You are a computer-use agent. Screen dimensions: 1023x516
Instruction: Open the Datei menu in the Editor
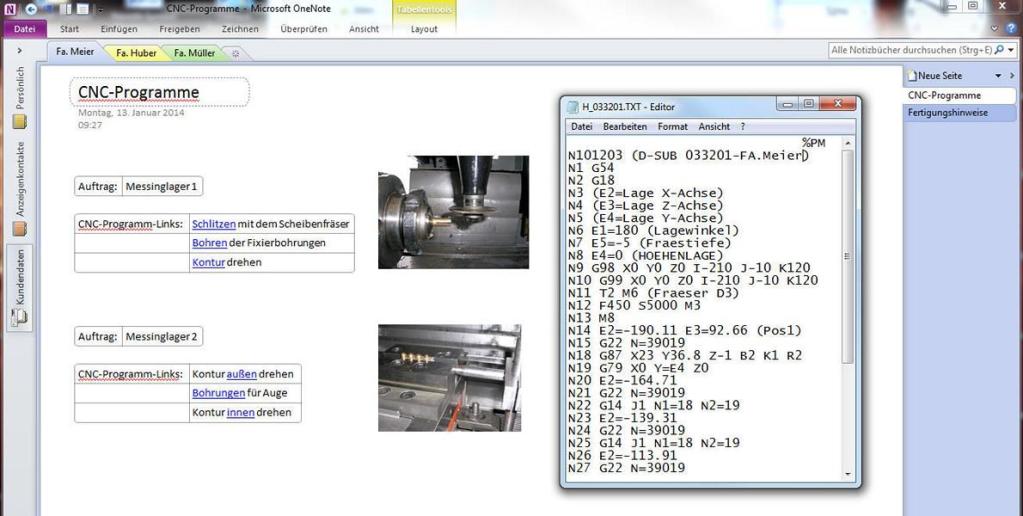[x=581, y=127]
